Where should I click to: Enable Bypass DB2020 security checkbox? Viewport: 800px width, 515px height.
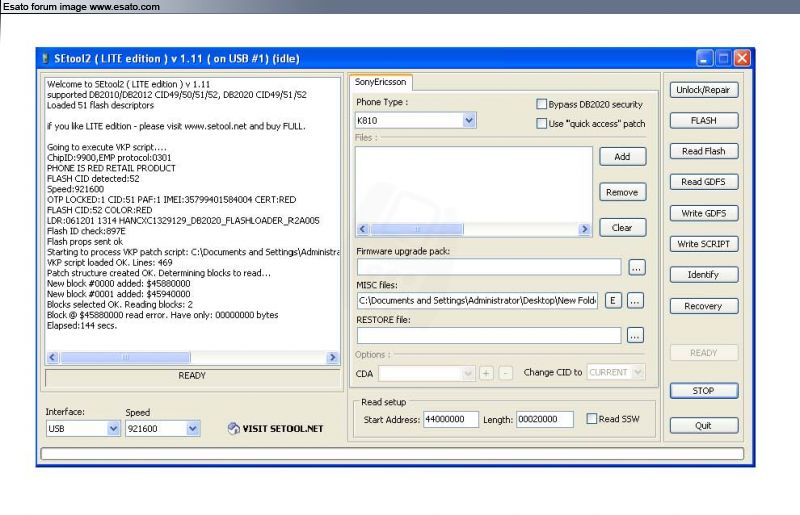point(541,104)
